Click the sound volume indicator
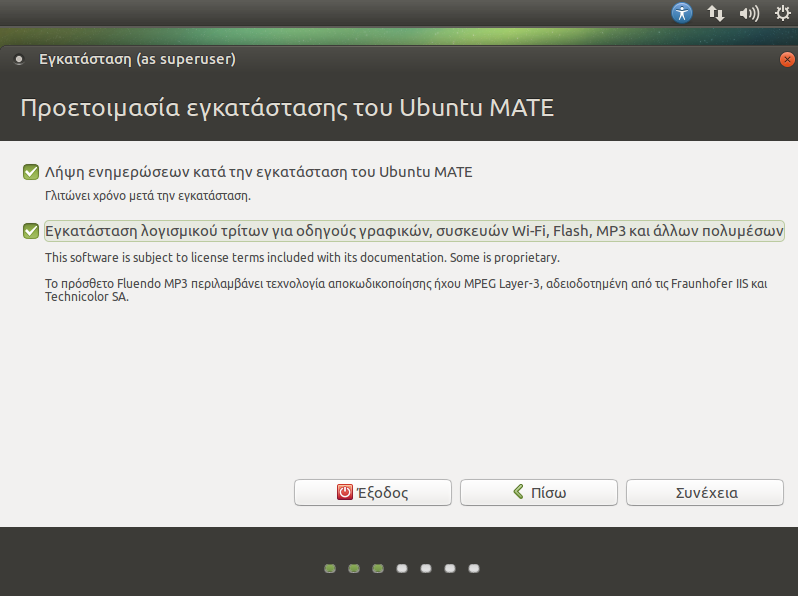798x596 pixels. click(748, 13)
